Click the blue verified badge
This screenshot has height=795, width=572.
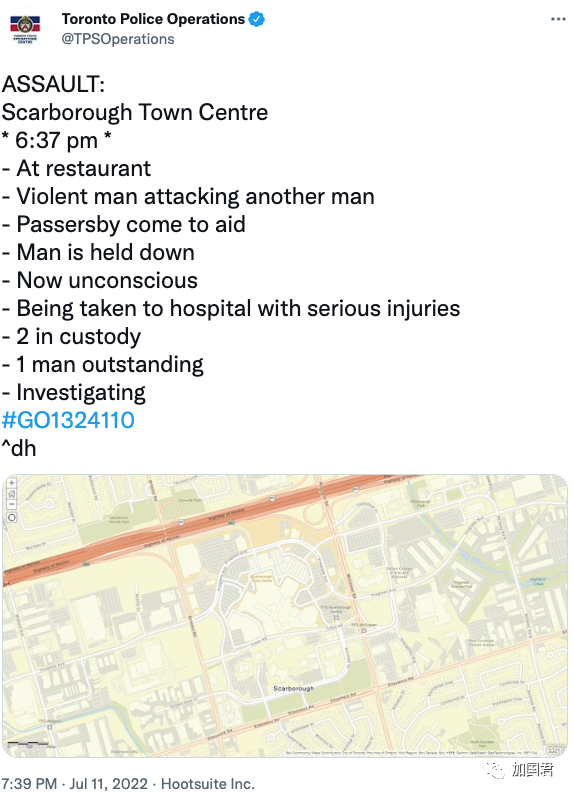[256, 19]
